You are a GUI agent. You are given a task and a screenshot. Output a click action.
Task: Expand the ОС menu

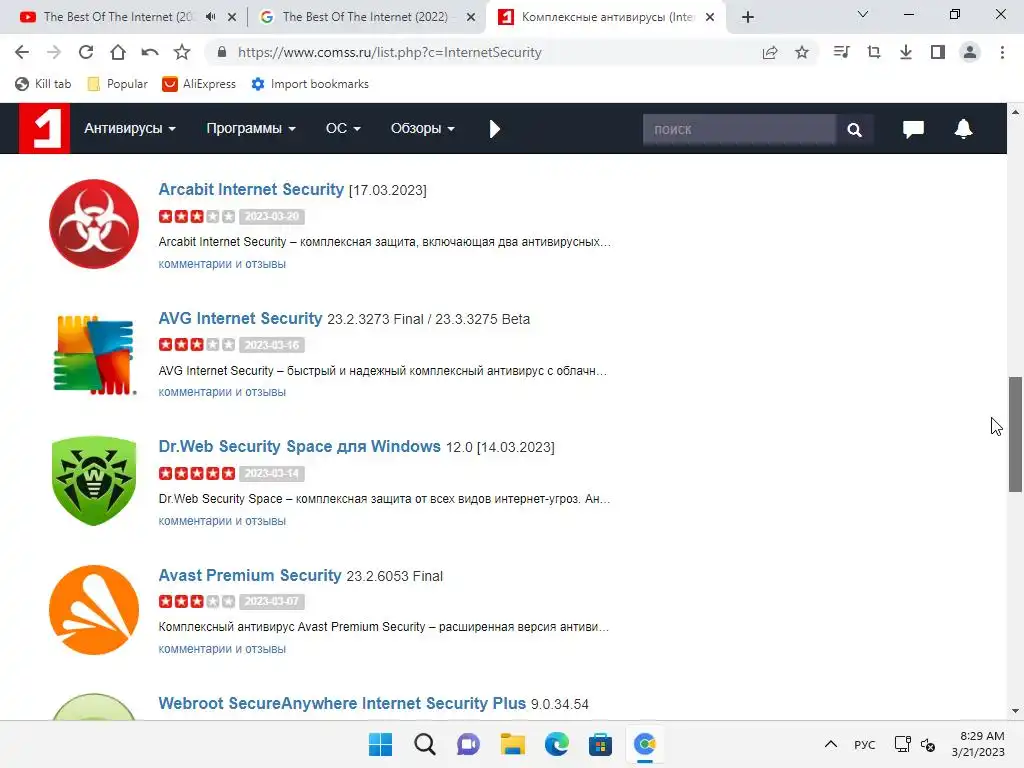[344, 129]
